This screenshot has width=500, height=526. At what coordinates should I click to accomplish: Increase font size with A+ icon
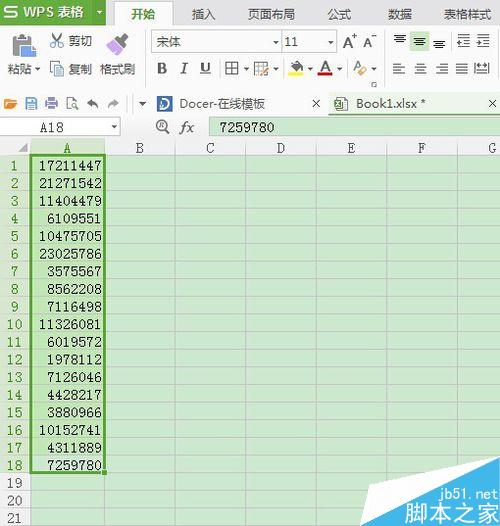tap(350, 42)
